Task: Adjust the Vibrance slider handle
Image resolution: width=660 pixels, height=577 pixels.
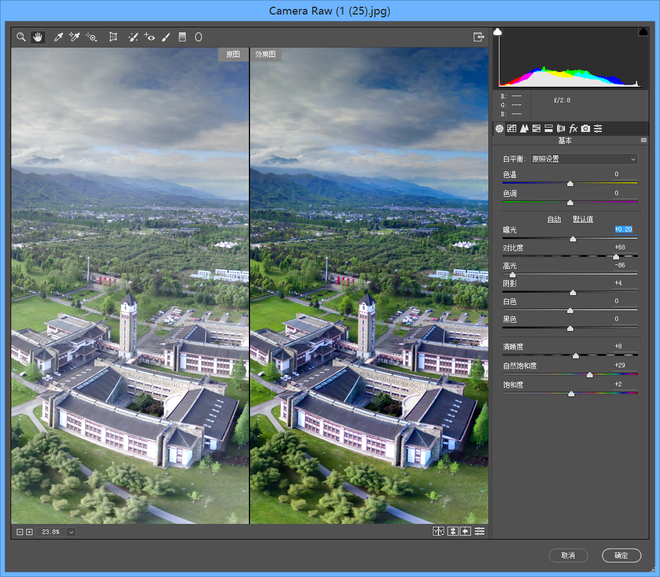Action: [590, 375]
